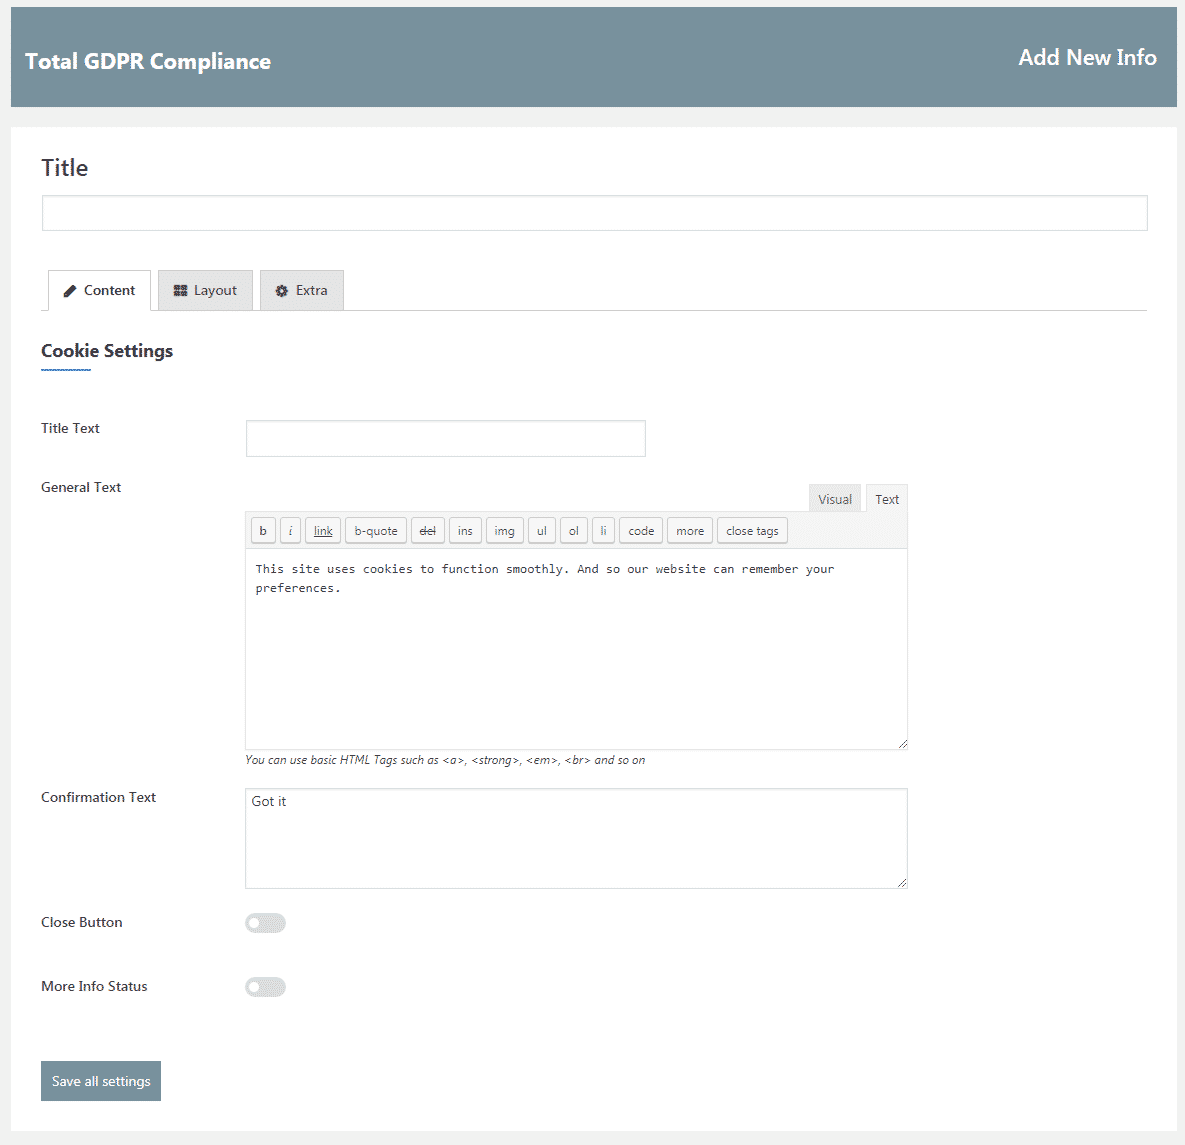The image size is (1185, 1145).
Task: Insert list item with li button
Action: click(603, 531)
